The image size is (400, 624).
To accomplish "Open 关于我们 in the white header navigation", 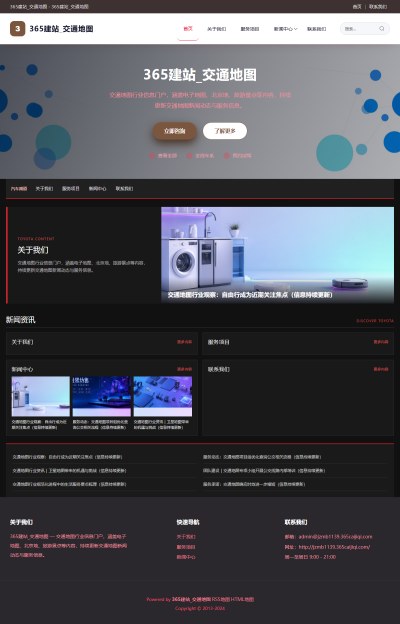I will 217,29.
